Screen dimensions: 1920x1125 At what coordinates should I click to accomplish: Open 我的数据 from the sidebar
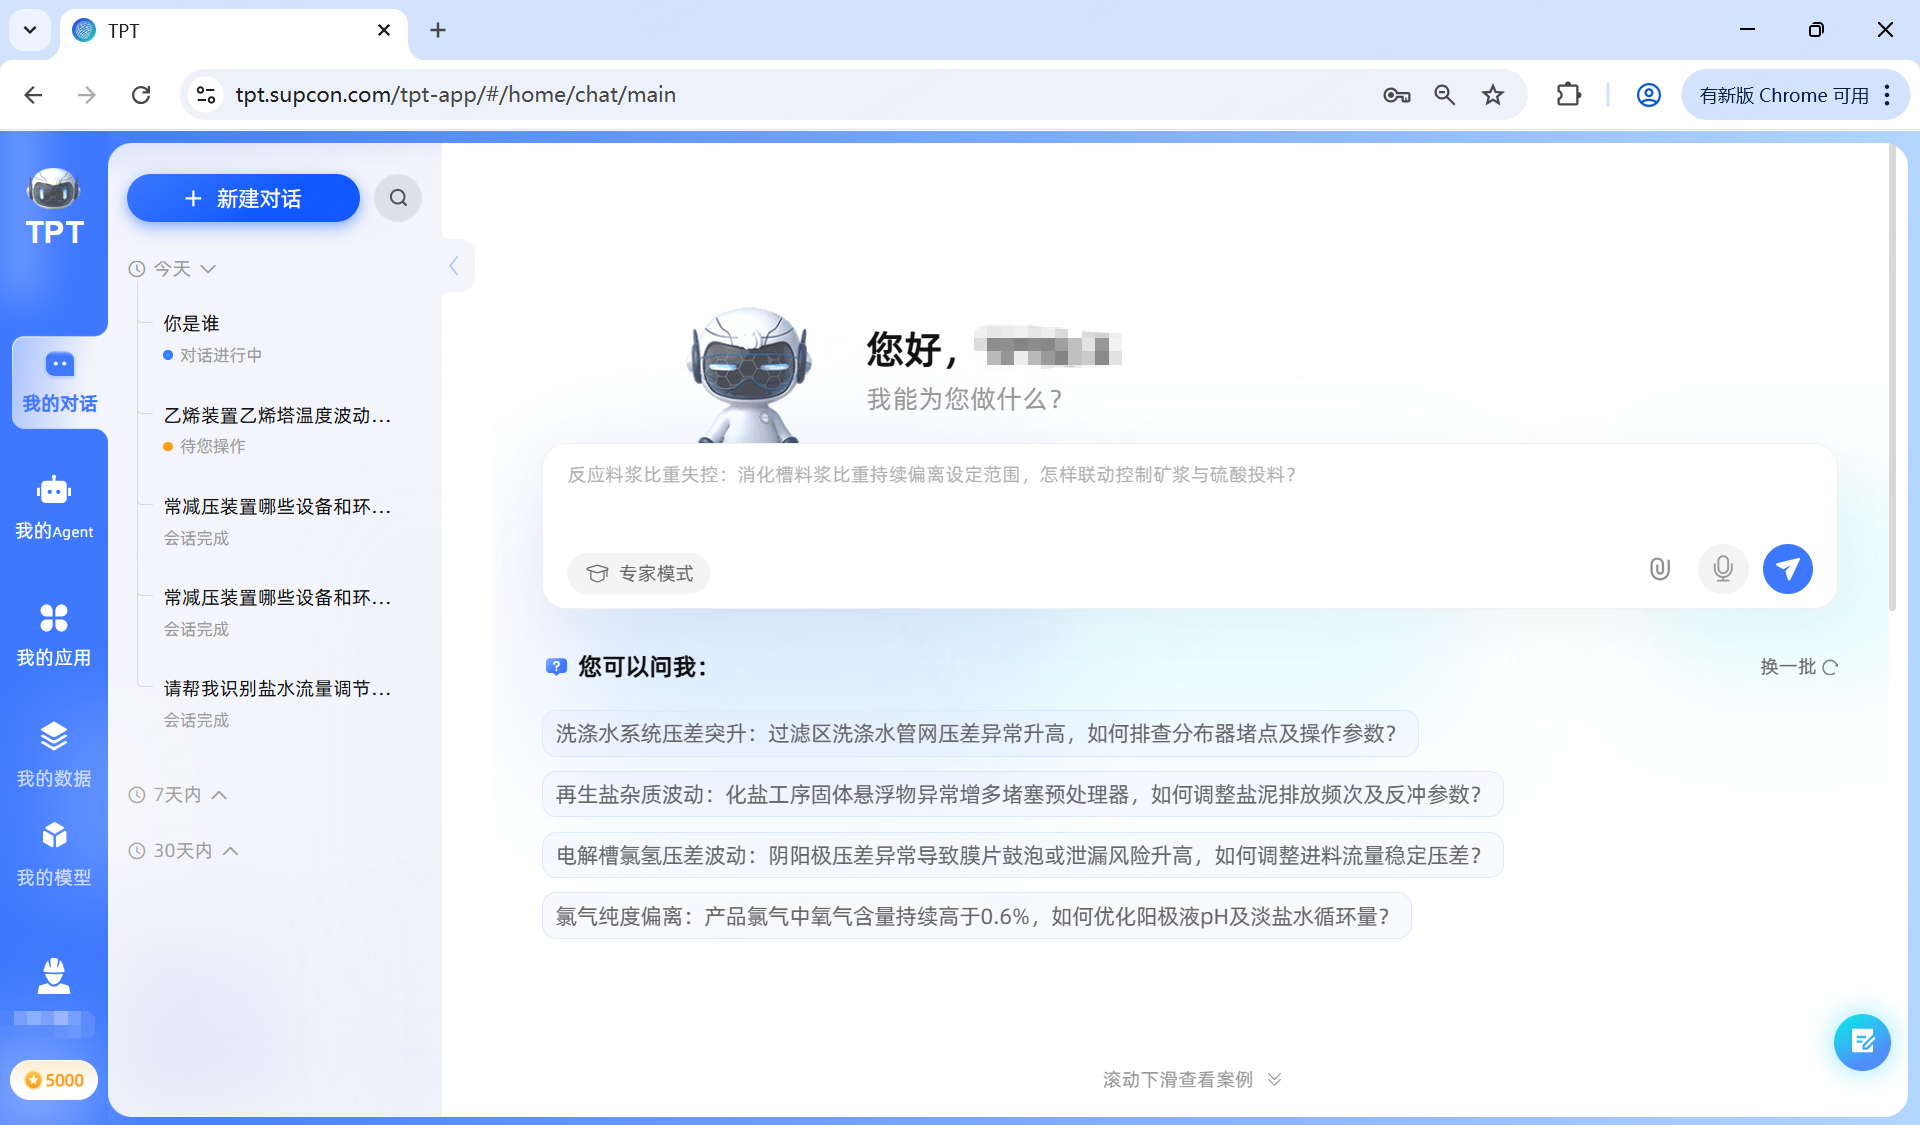(55, 753)
